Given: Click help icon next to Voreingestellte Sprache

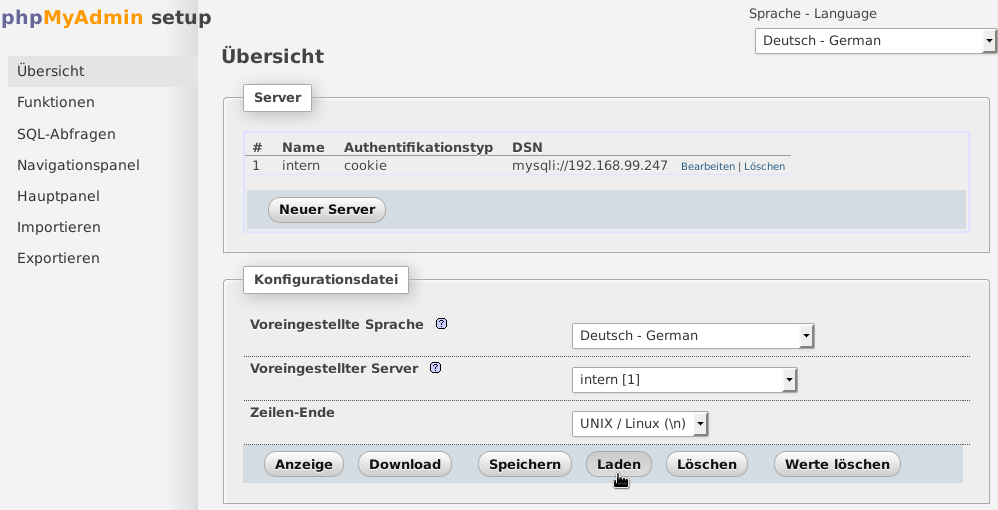Looking at the screenshot, I should 441,324.
